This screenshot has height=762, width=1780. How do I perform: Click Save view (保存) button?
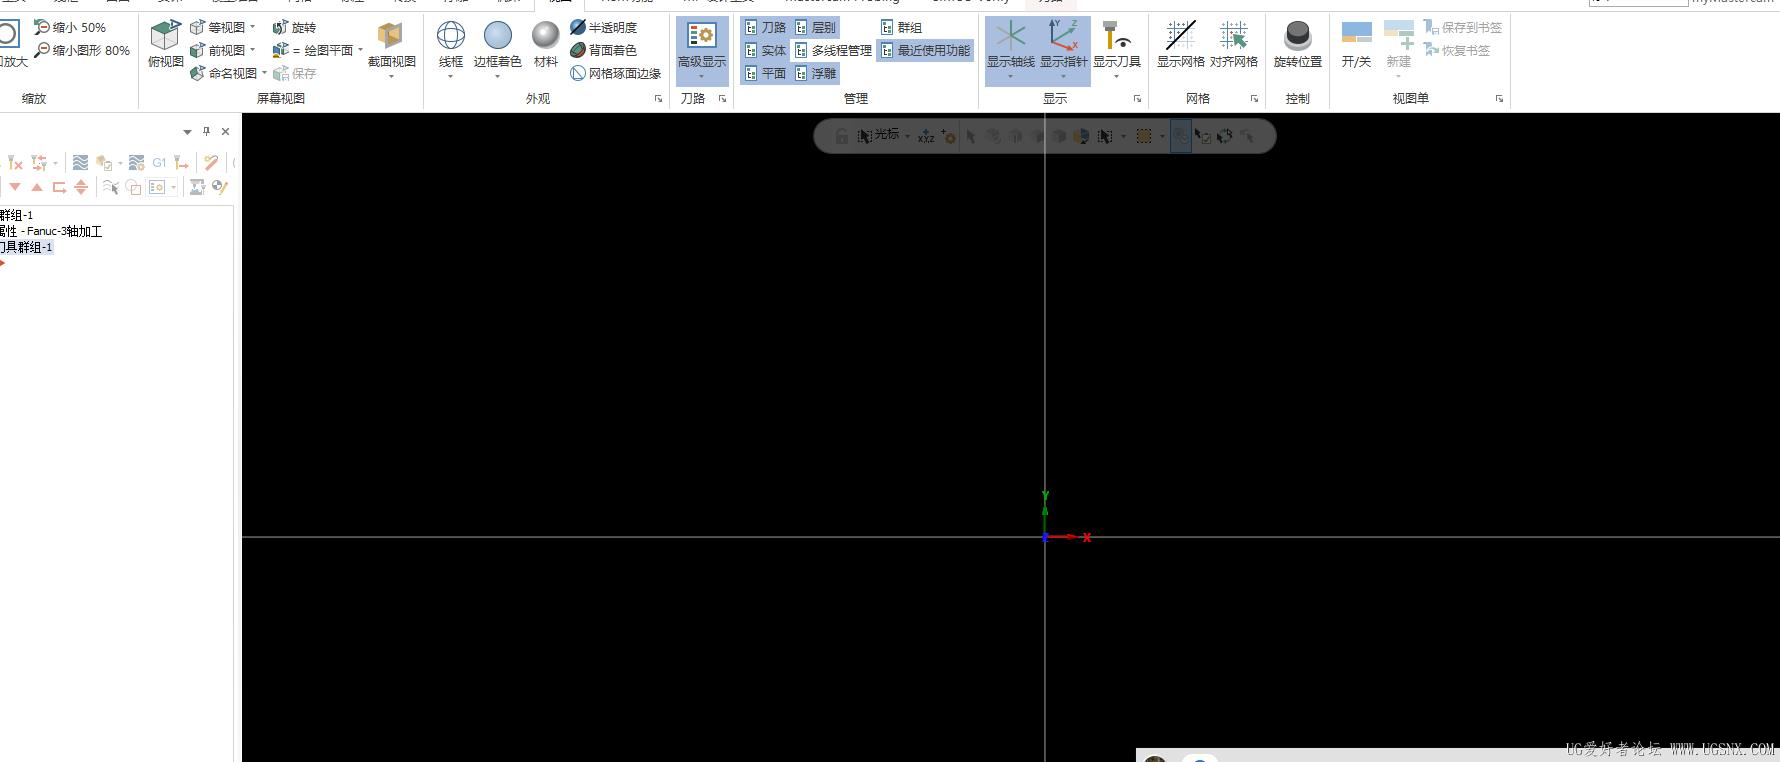coord(294,73)
